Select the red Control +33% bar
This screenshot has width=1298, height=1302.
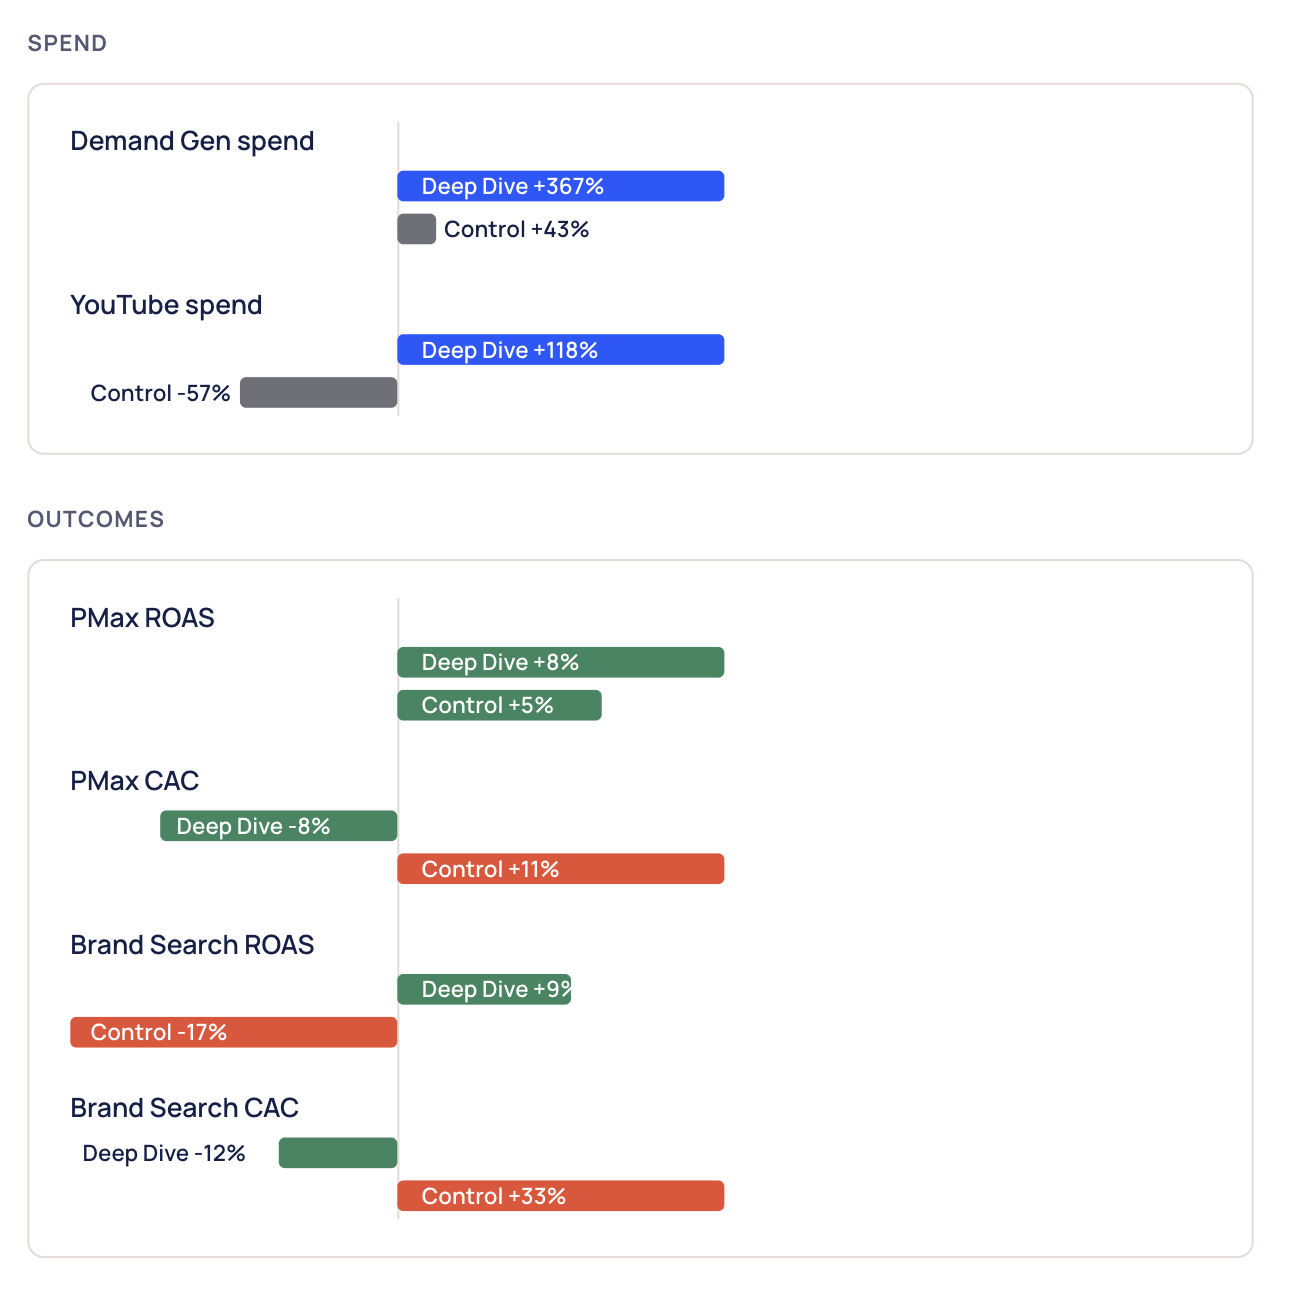pos(561,1196)
